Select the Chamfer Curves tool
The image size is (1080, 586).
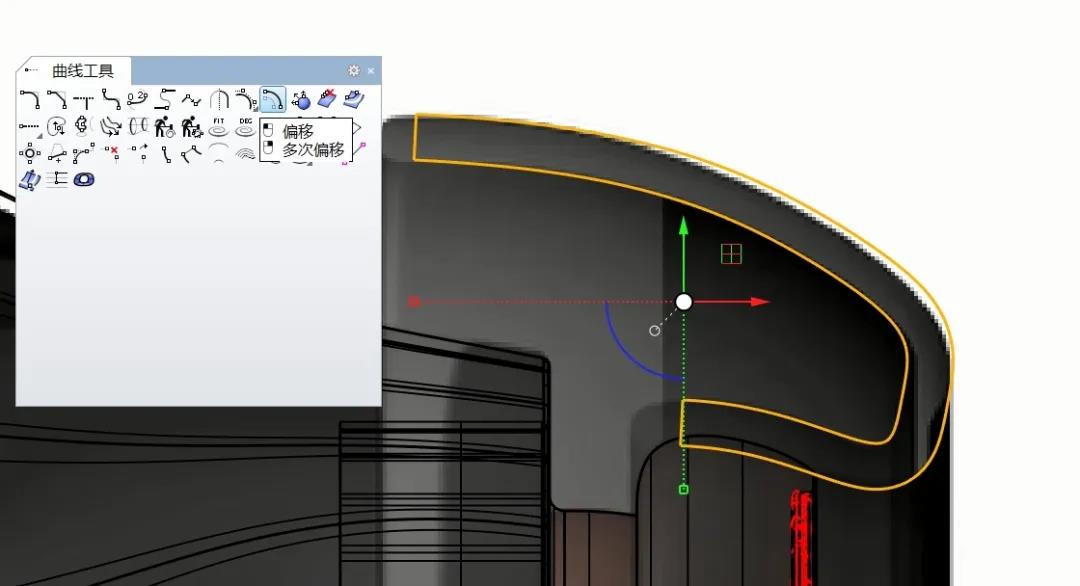pyautogui.click(x=56, y=100)
